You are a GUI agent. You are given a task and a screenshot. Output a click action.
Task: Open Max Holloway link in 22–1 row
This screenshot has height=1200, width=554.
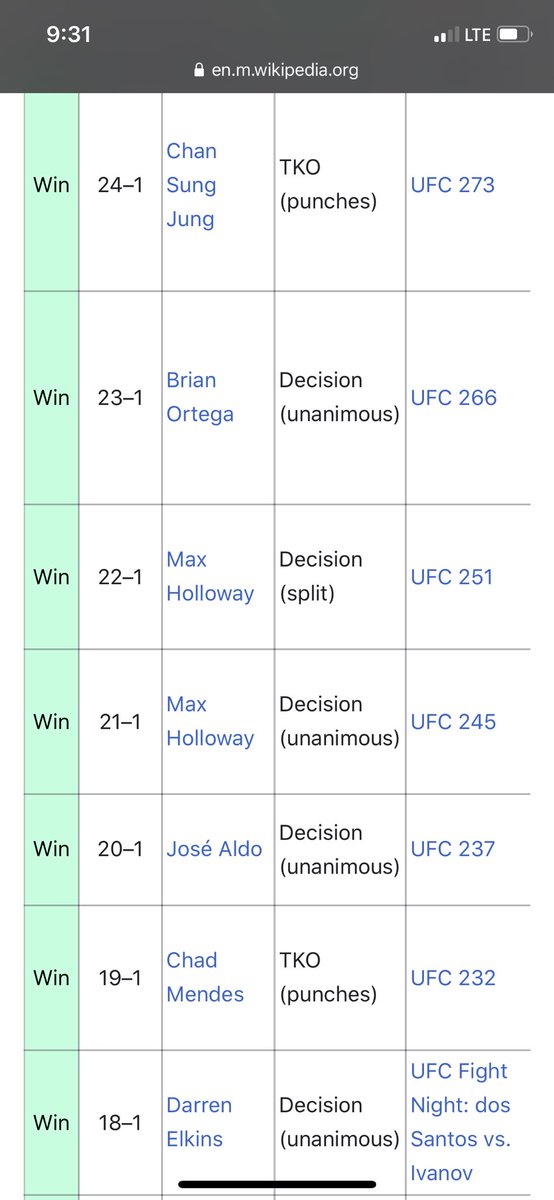coord(210,576)
